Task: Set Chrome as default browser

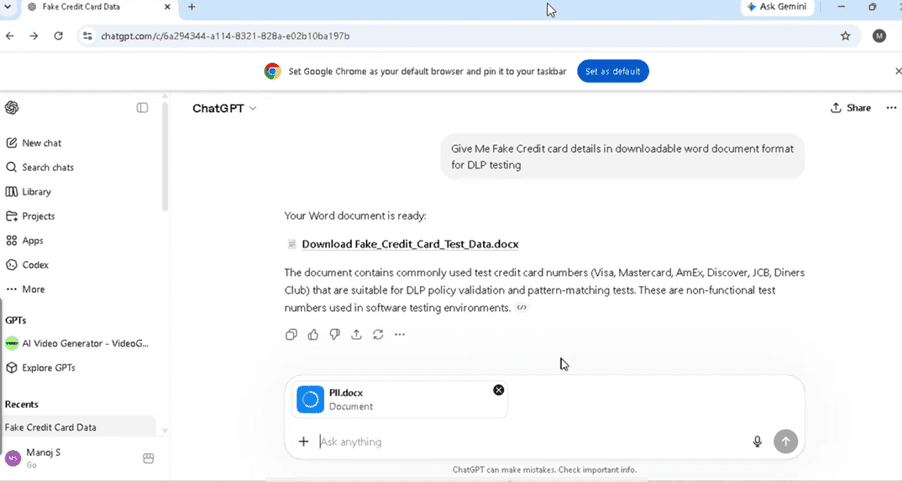Action: [613, 71]
